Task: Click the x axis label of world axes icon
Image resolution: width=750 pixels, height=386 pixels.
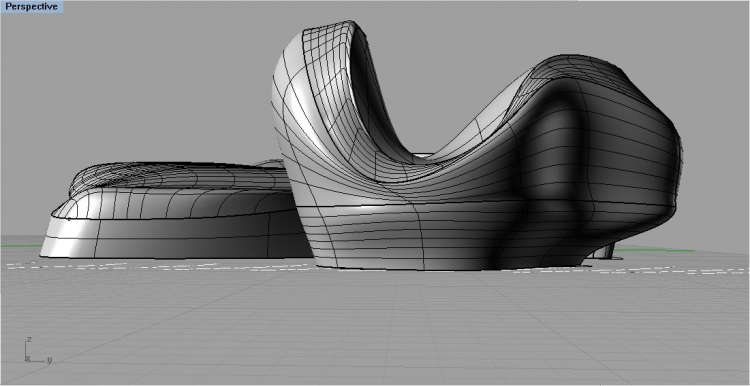Action: click(28, 358)
